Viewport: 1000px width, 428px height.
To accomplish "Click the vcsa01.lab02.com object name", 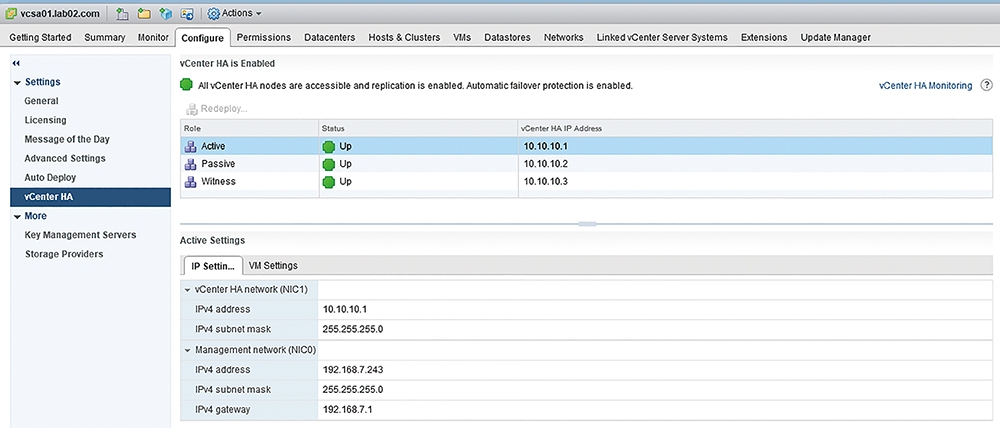I will tap(58, 13).
